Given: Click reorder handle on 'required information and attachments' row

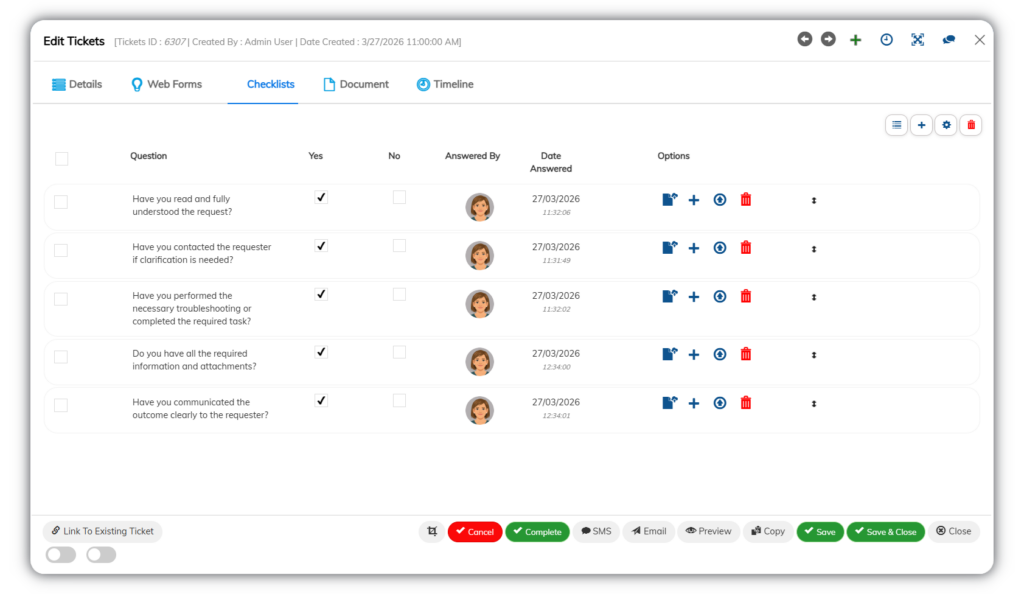Looking at the screenshot, I should (814, 355).
